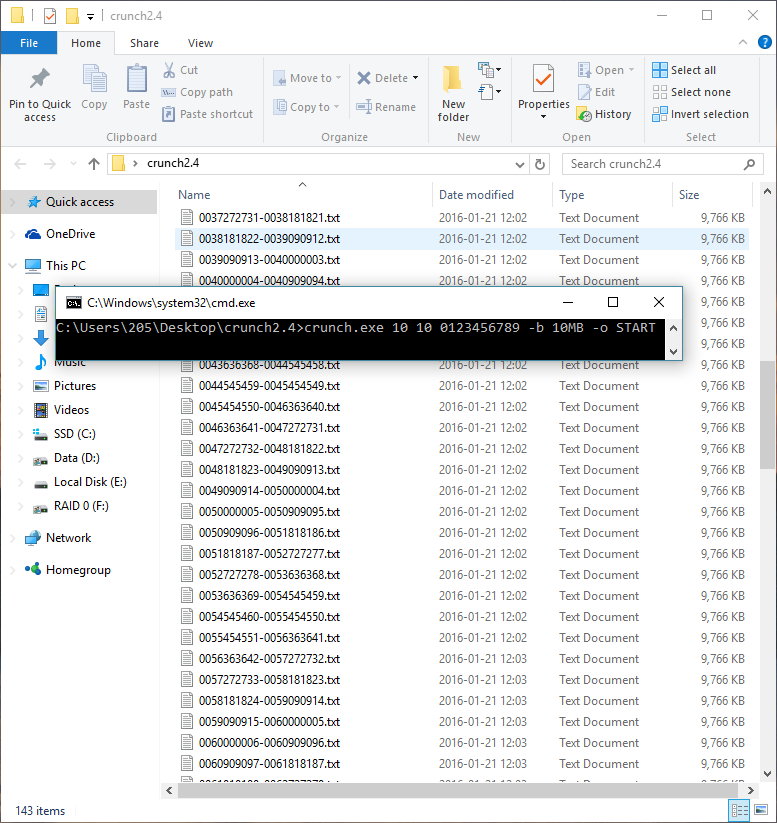Viewport: 777px width, 823px height.
Task: Switch to the Share ribbon tab
Action: click(144, 43)
